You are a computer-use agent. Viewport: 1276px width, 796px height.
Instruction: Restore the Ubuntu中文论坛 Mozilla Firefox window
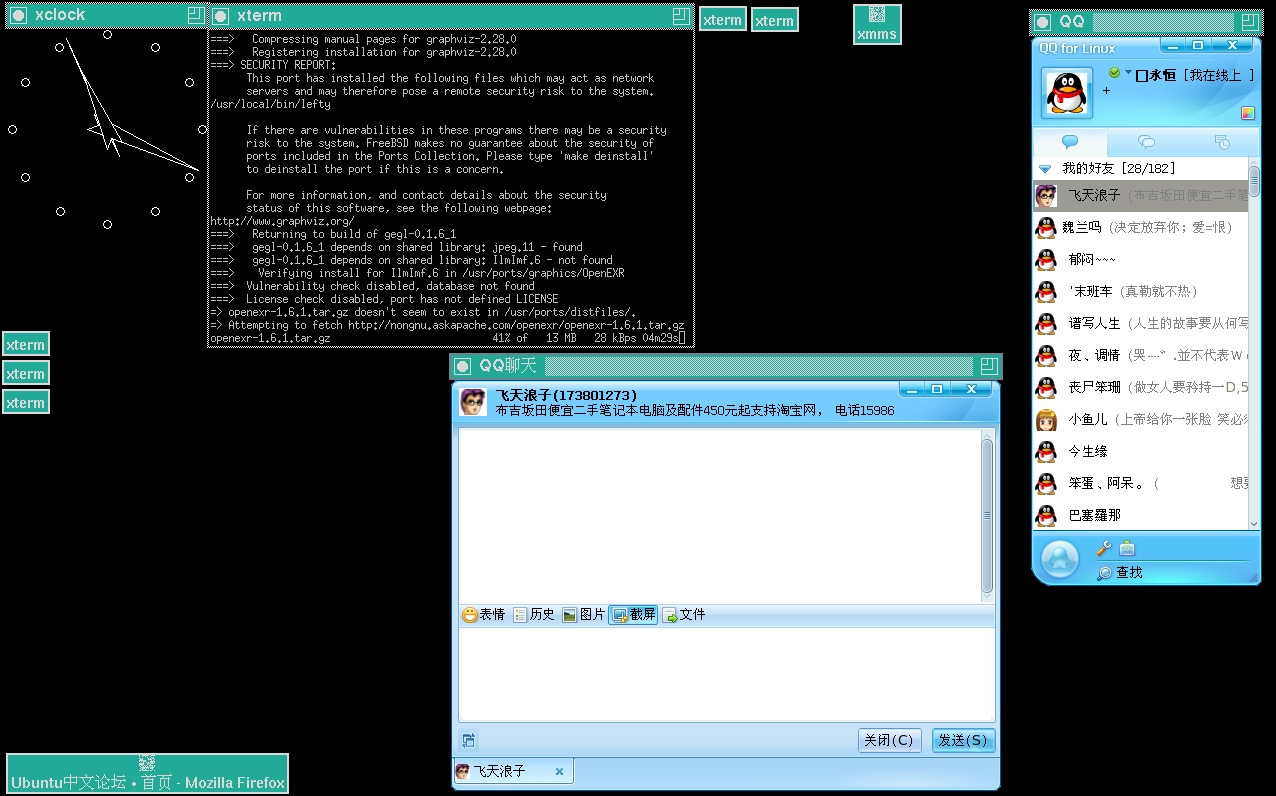click(148, 773)
